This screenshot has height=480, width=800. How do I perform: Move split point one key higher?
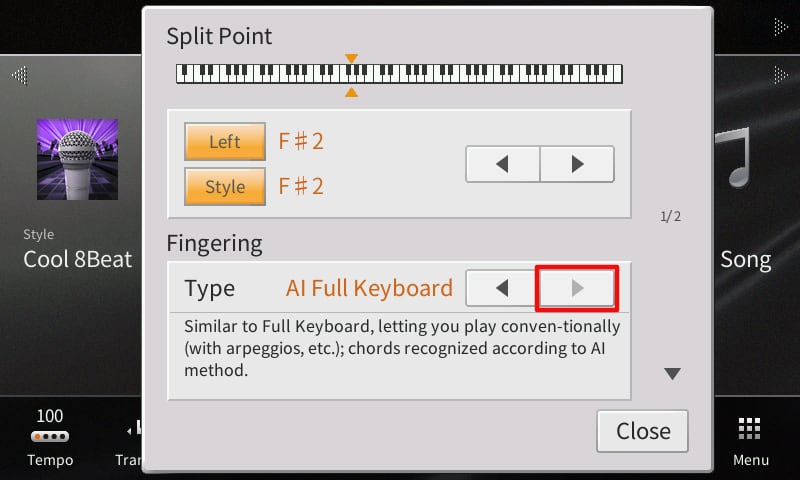click(x=577, y=164)
